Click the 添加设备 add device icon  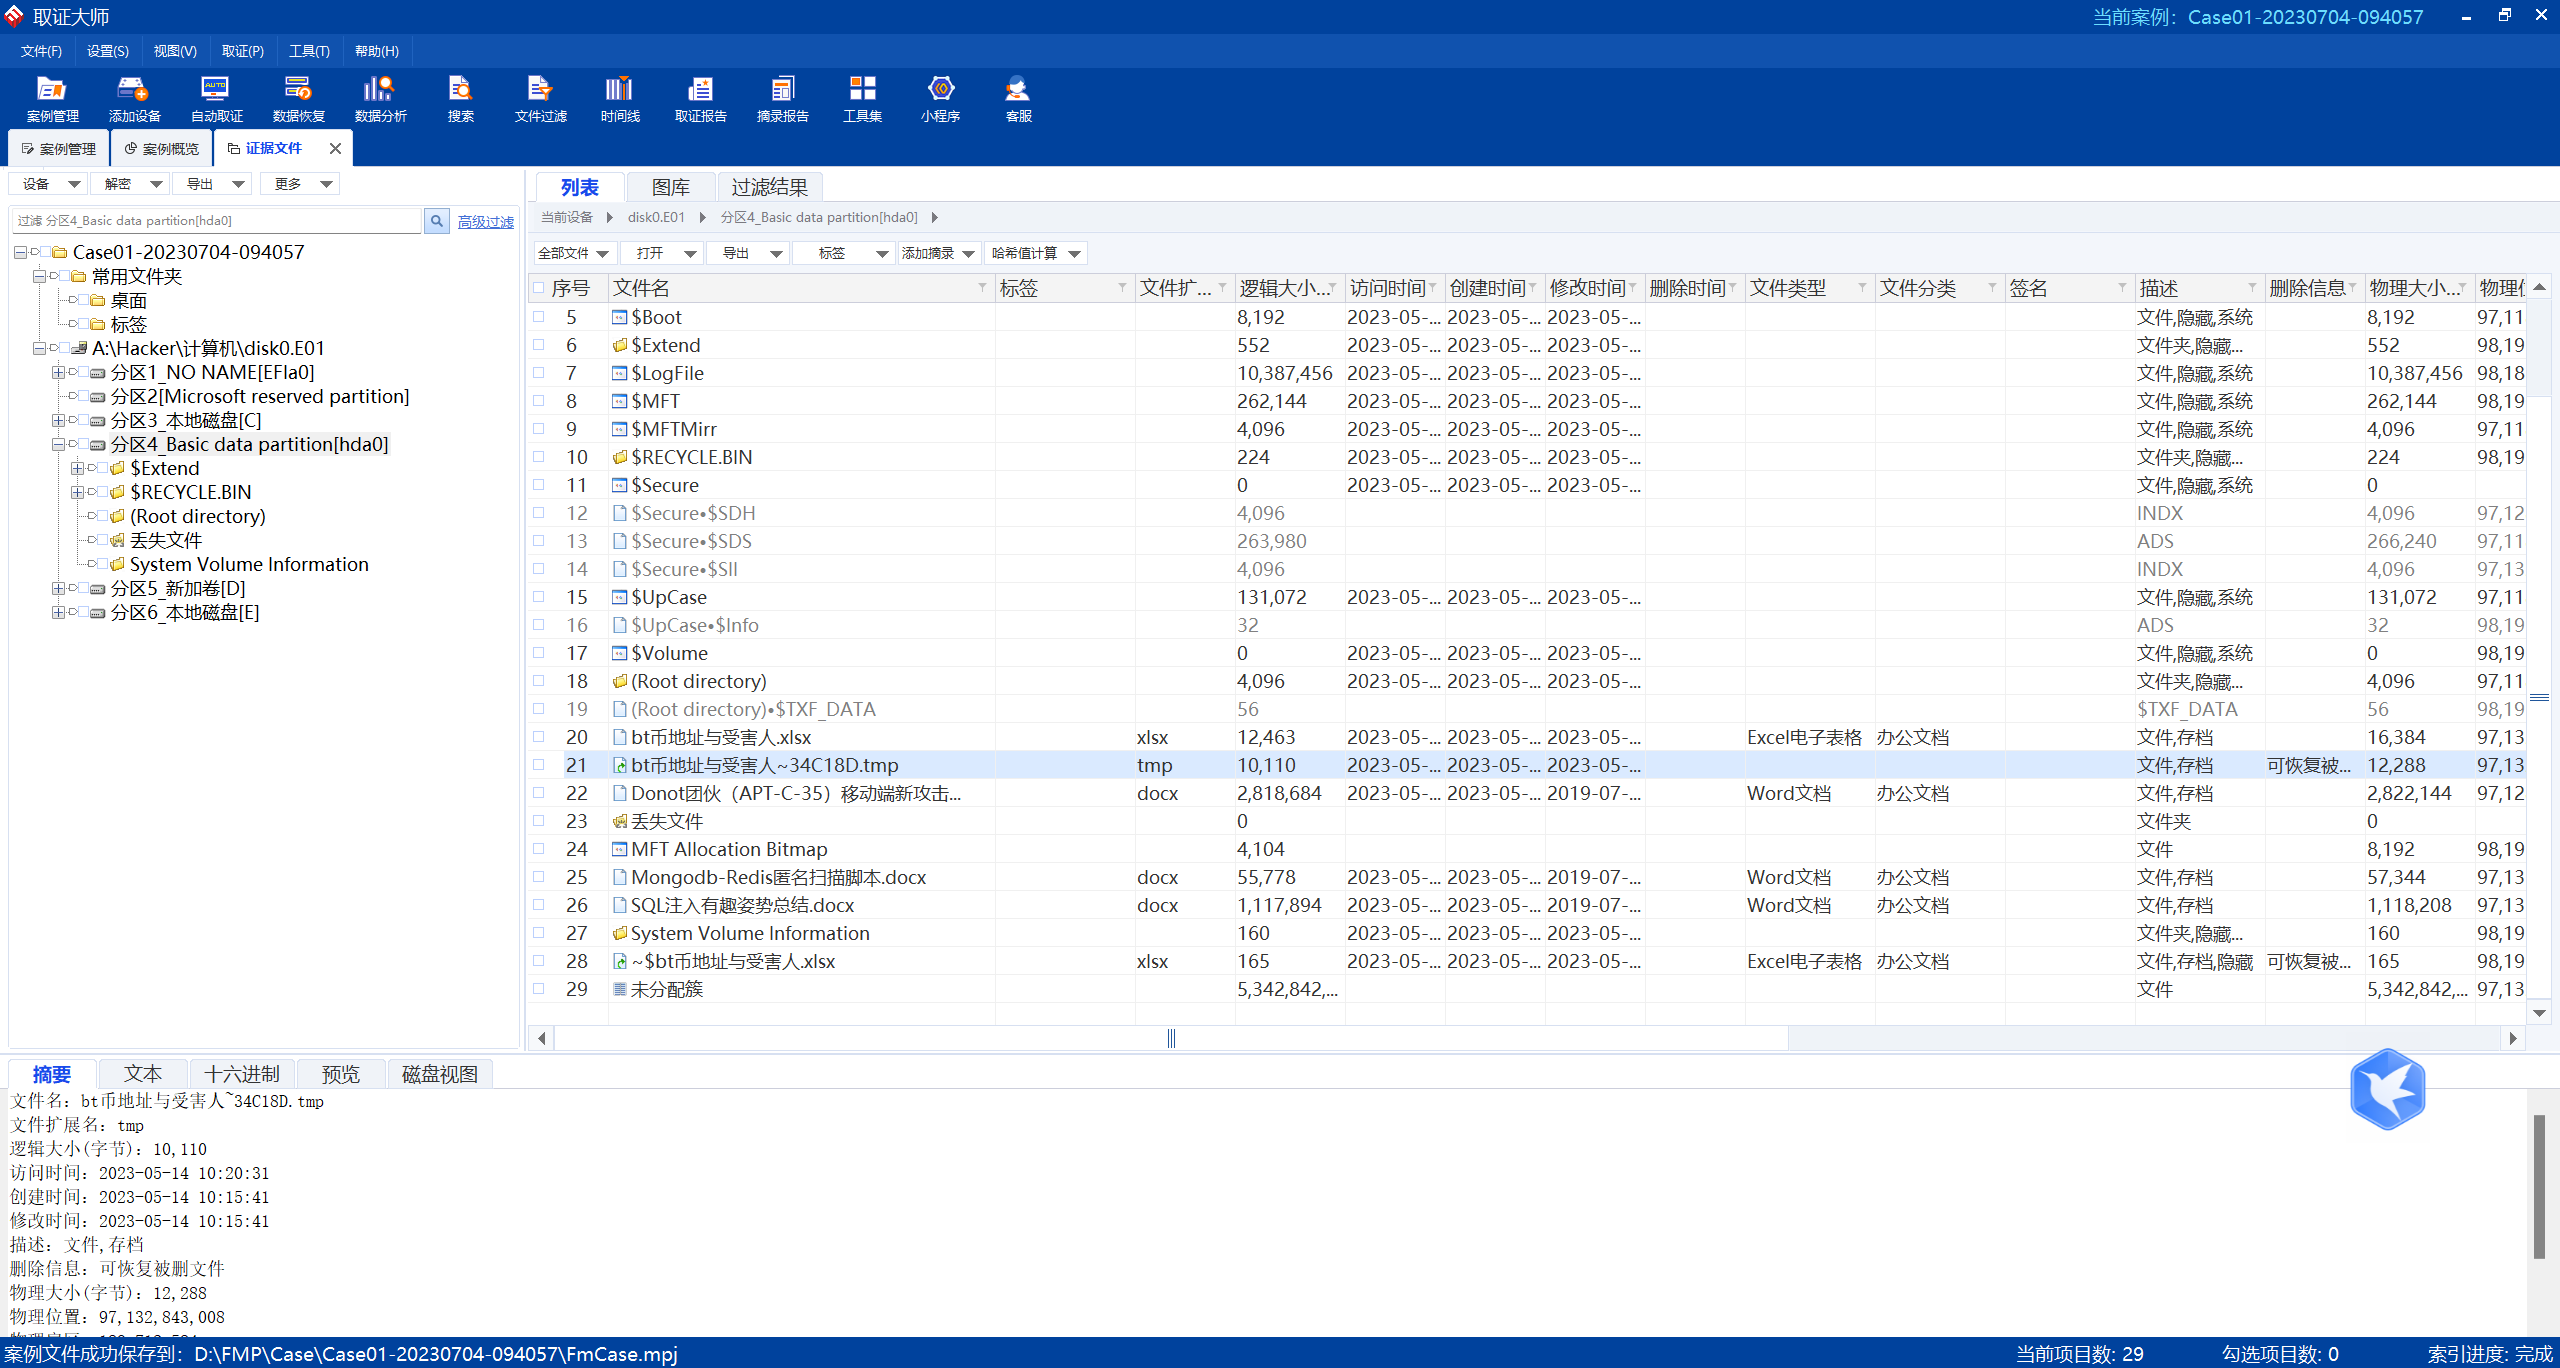click(x=134, y=99)
